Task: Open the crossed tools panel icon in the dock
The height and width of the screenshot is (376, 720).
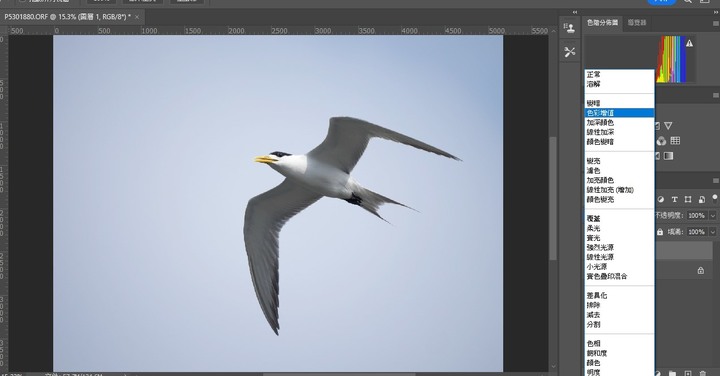Action: [x=570, y=52]
